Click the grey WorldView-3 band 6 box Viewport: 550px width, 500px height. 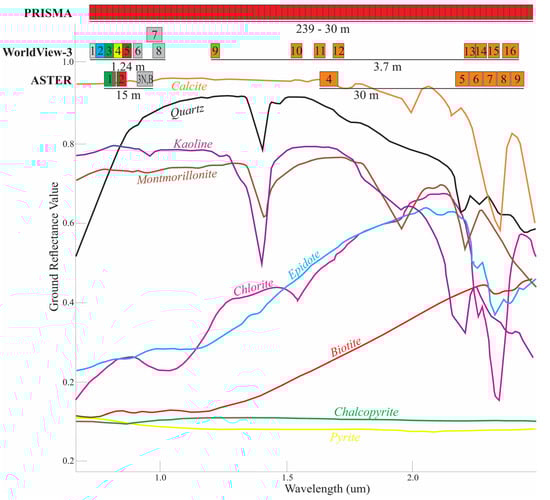138,51
